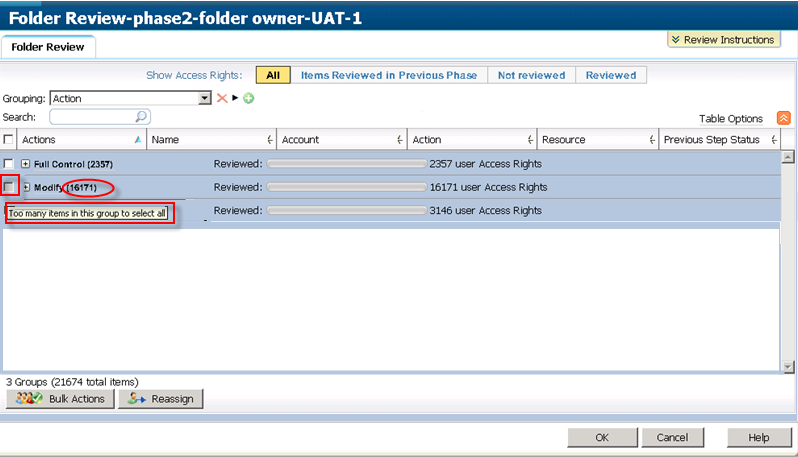The height and width of the screenshot is (457, 798).
Task: Show All access rights
Action: (273, 75)
